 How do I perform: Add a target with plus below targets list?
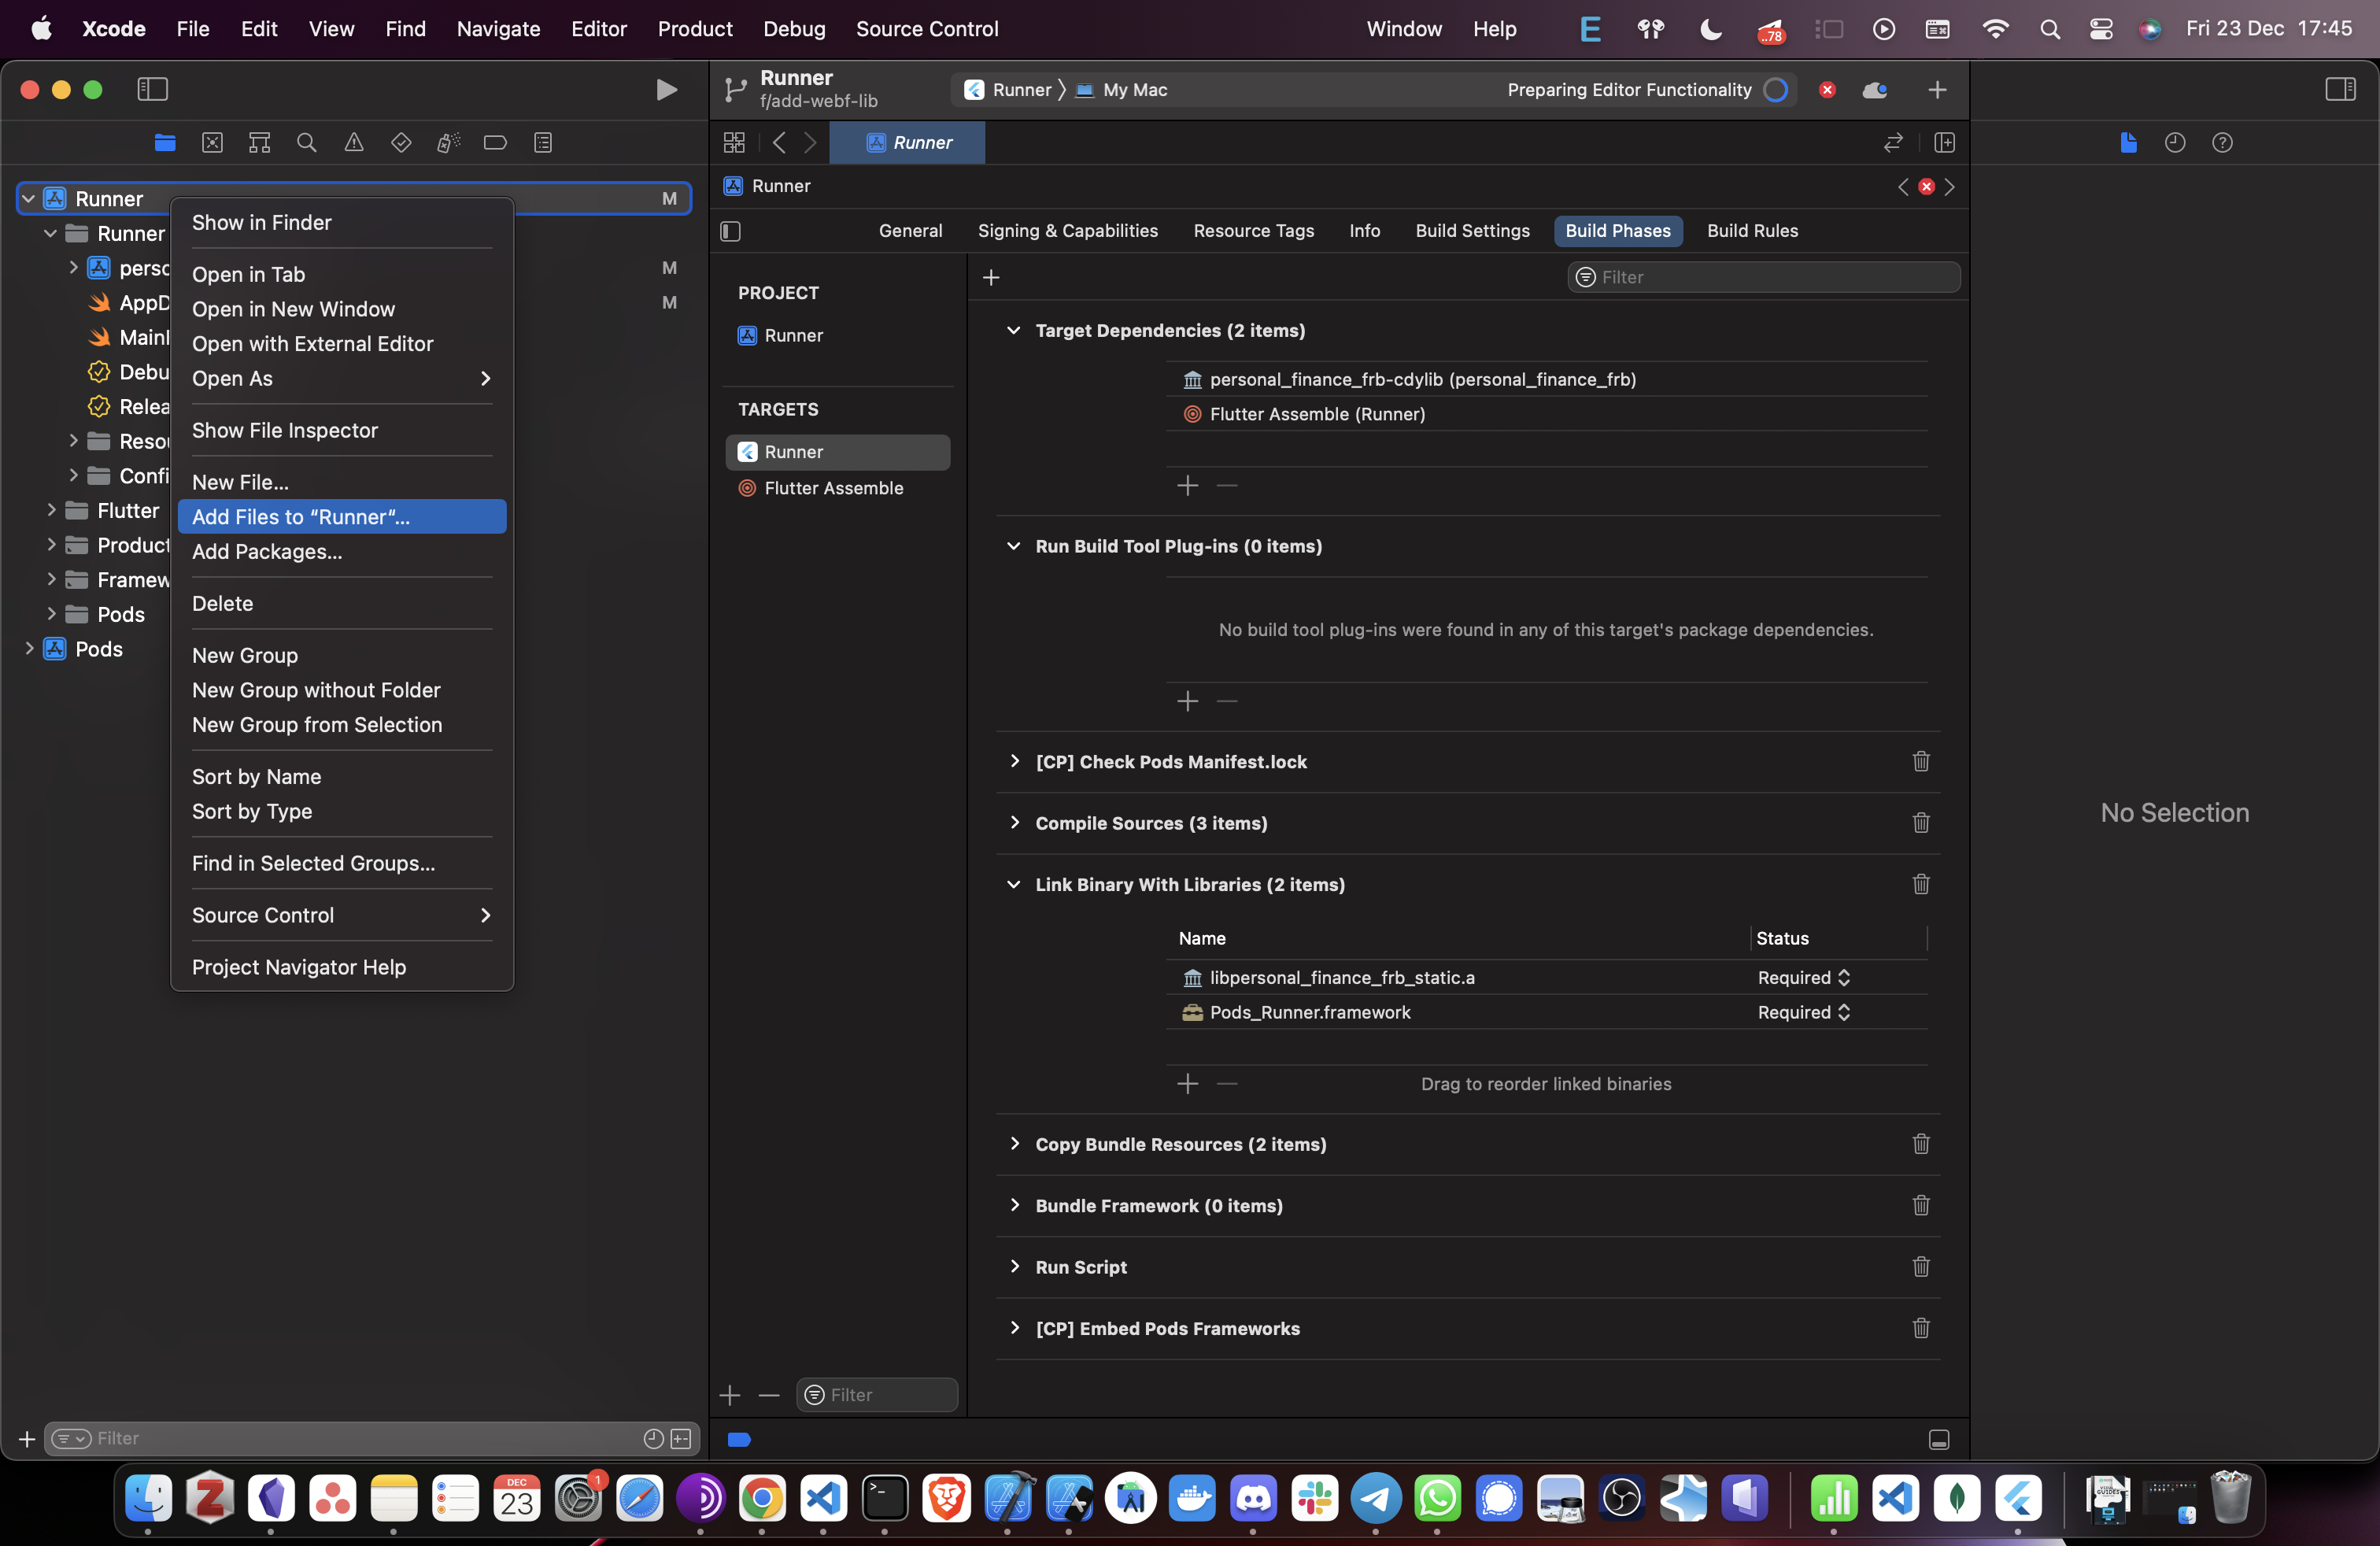[x=730, y=1395]
